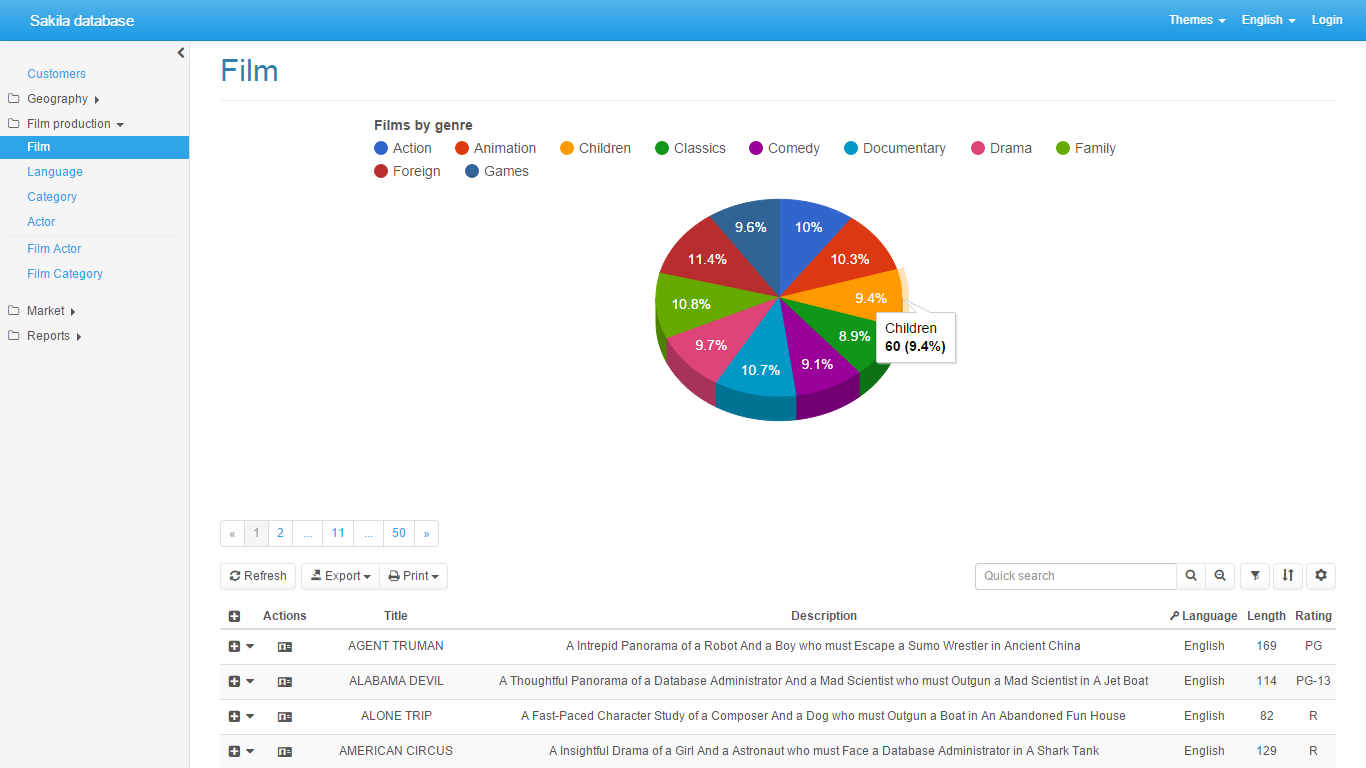Open the Film Category sidebar item
This screenshot has width=1366, height=768.
(x=65, y=274)
